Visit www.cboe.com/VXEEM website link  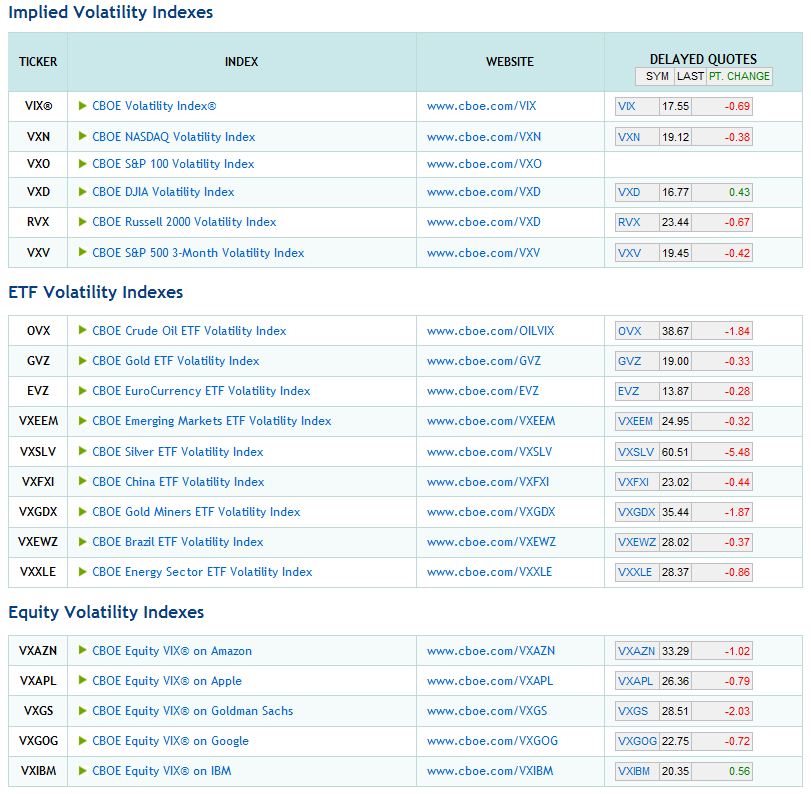pos(491,421)
